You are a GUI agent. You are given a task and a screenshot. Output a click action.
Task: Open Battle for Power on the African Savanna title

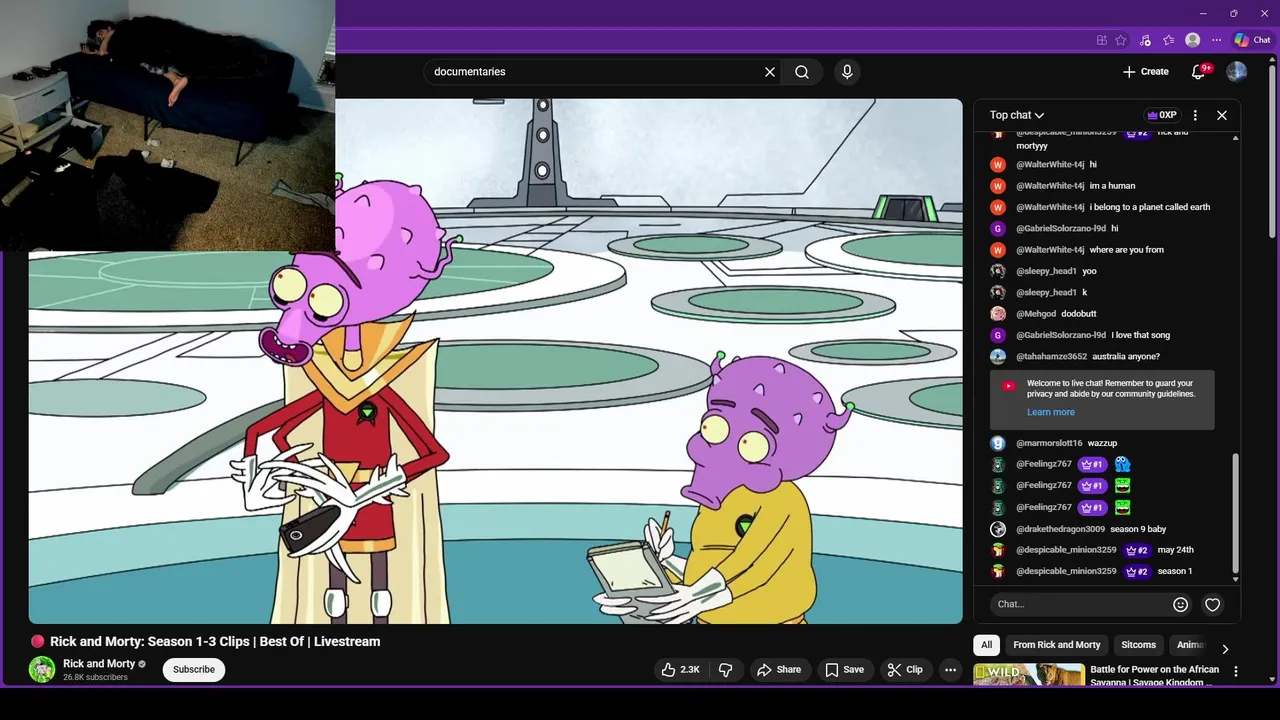pyautogui.click(x=1155, y=676)
